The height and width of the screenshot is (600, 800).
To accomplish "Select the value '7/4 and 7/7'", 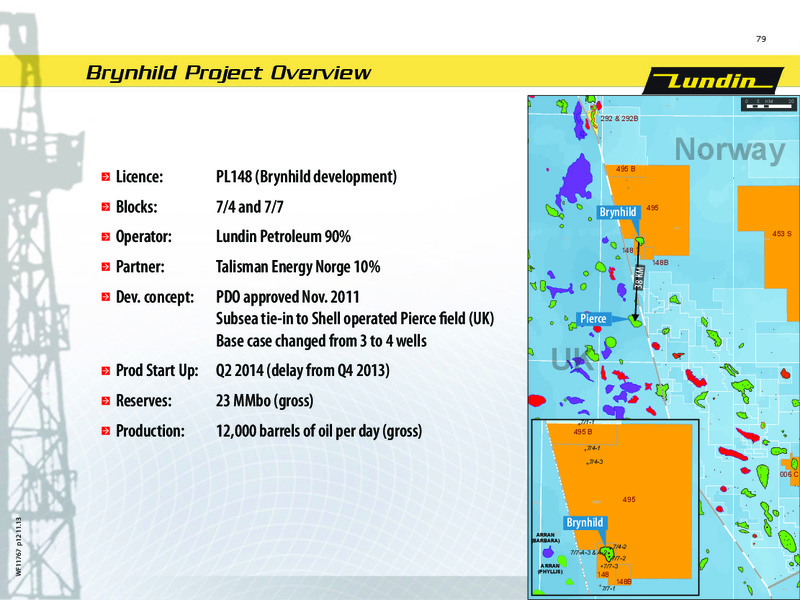I will [x=249, y=207].
